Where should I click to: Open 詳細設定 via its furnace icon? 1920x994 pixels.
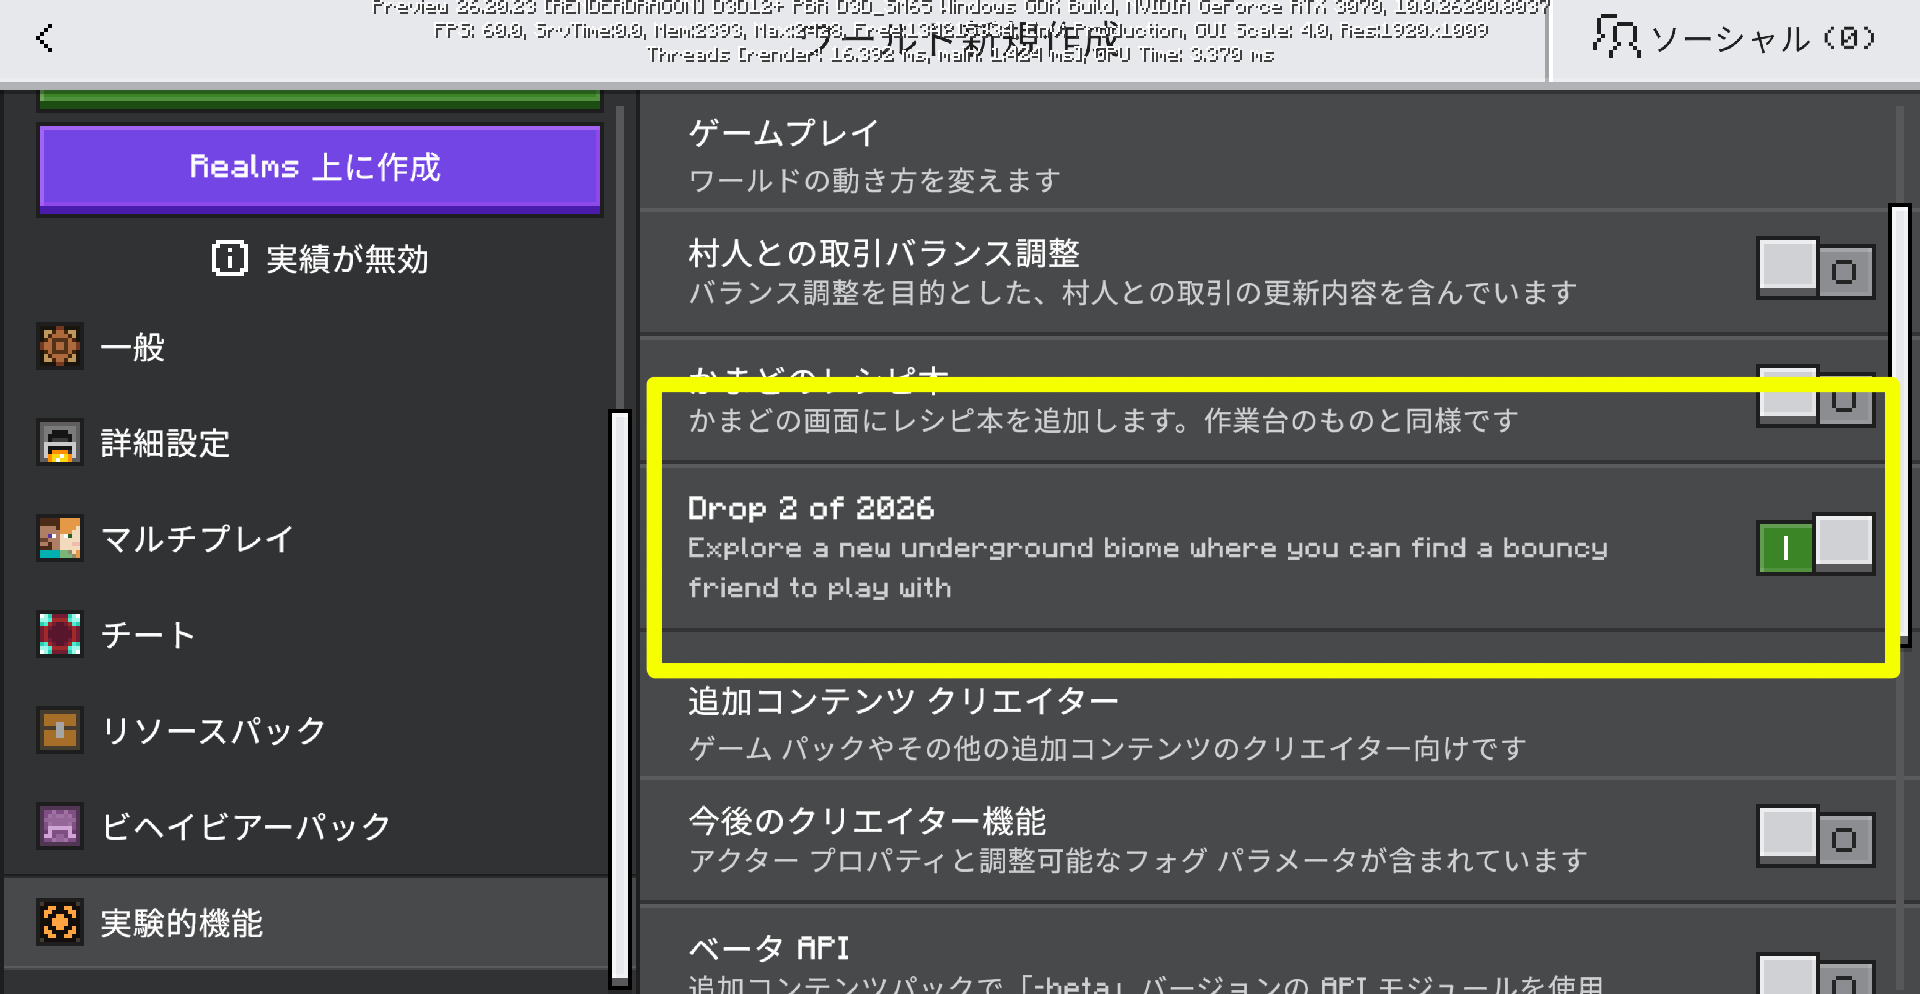coord(60,443)
